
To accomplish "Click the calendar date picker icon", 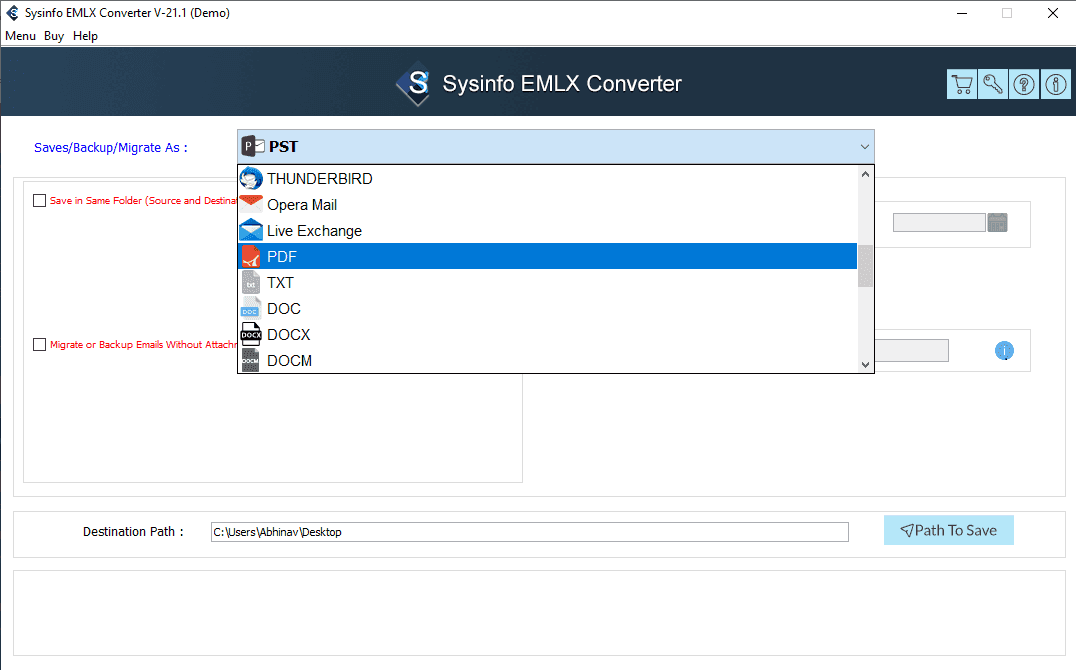I will 997,222.
